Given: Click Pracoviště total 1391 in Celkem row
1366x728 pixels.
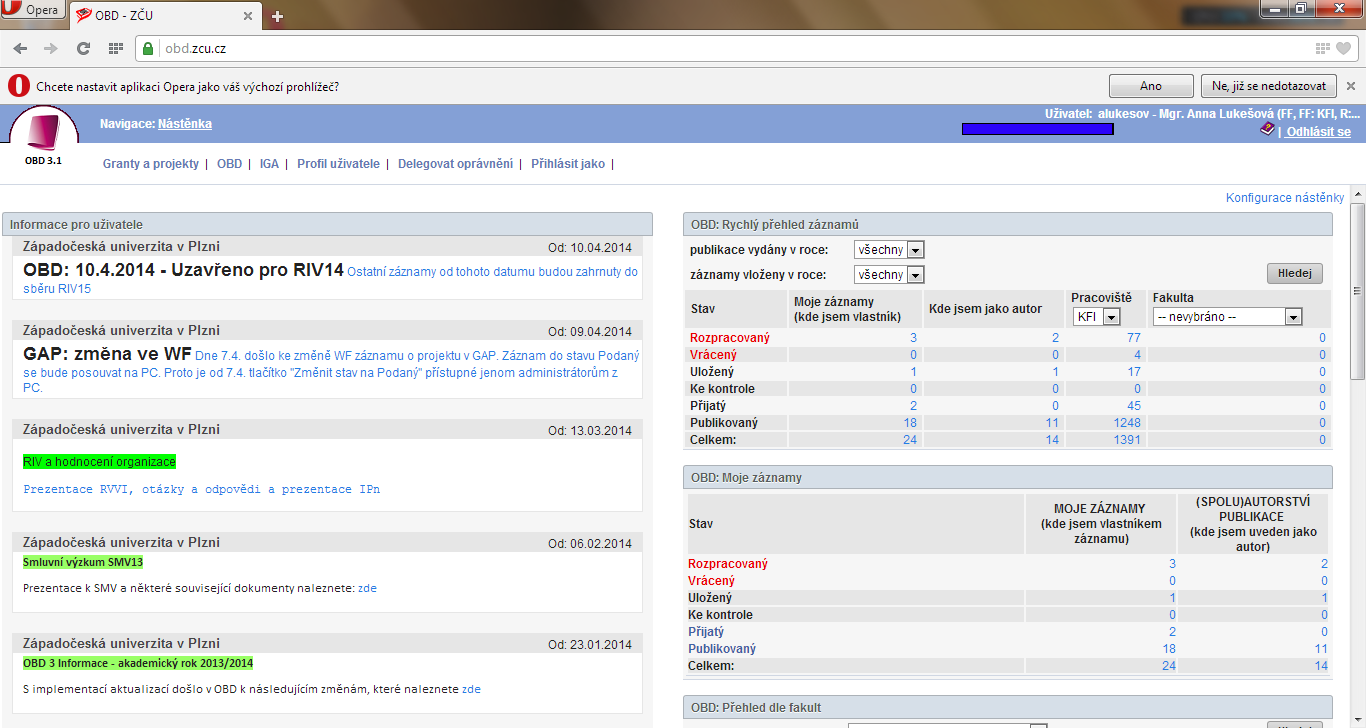Looking at the screenshot, I should [1127, 440].
